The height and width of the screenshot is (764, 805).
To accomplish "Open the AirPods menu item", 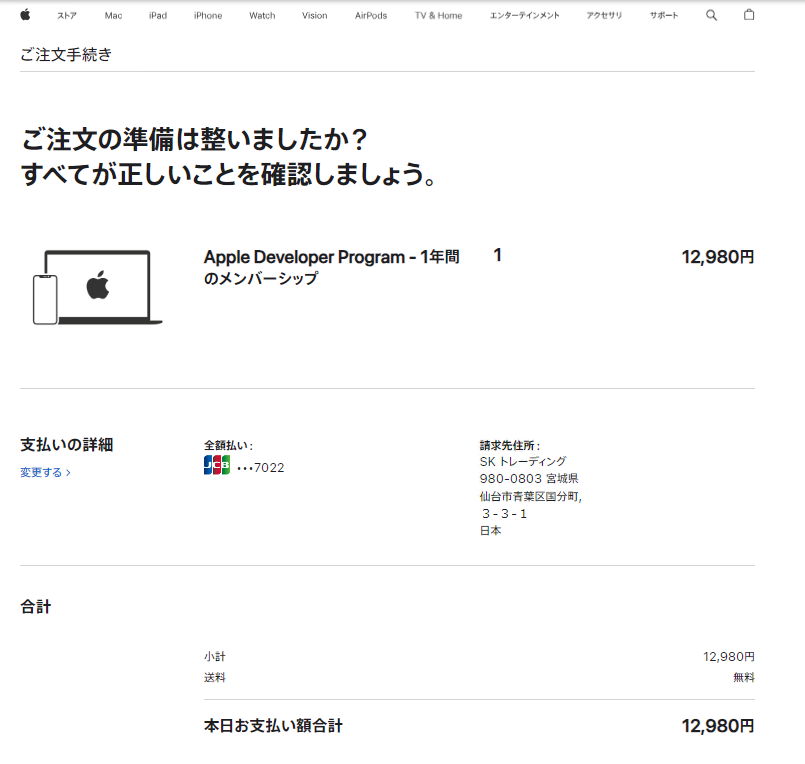I will (x=370, y=16).
